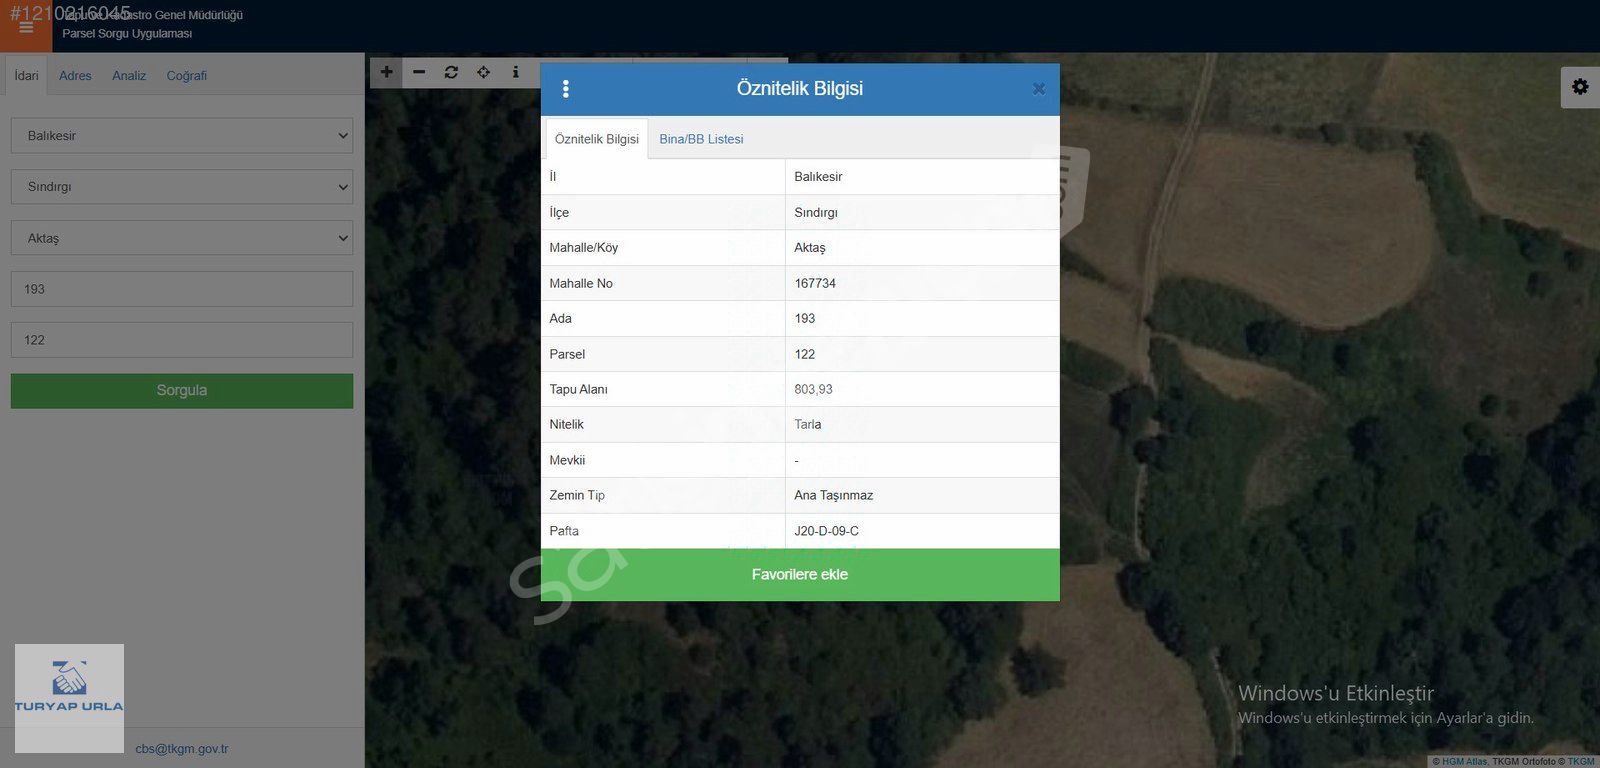Open the cbs@tkgm.gov.tr email link
Screen dimensions: 1600x768
click(x=182, y=748)
